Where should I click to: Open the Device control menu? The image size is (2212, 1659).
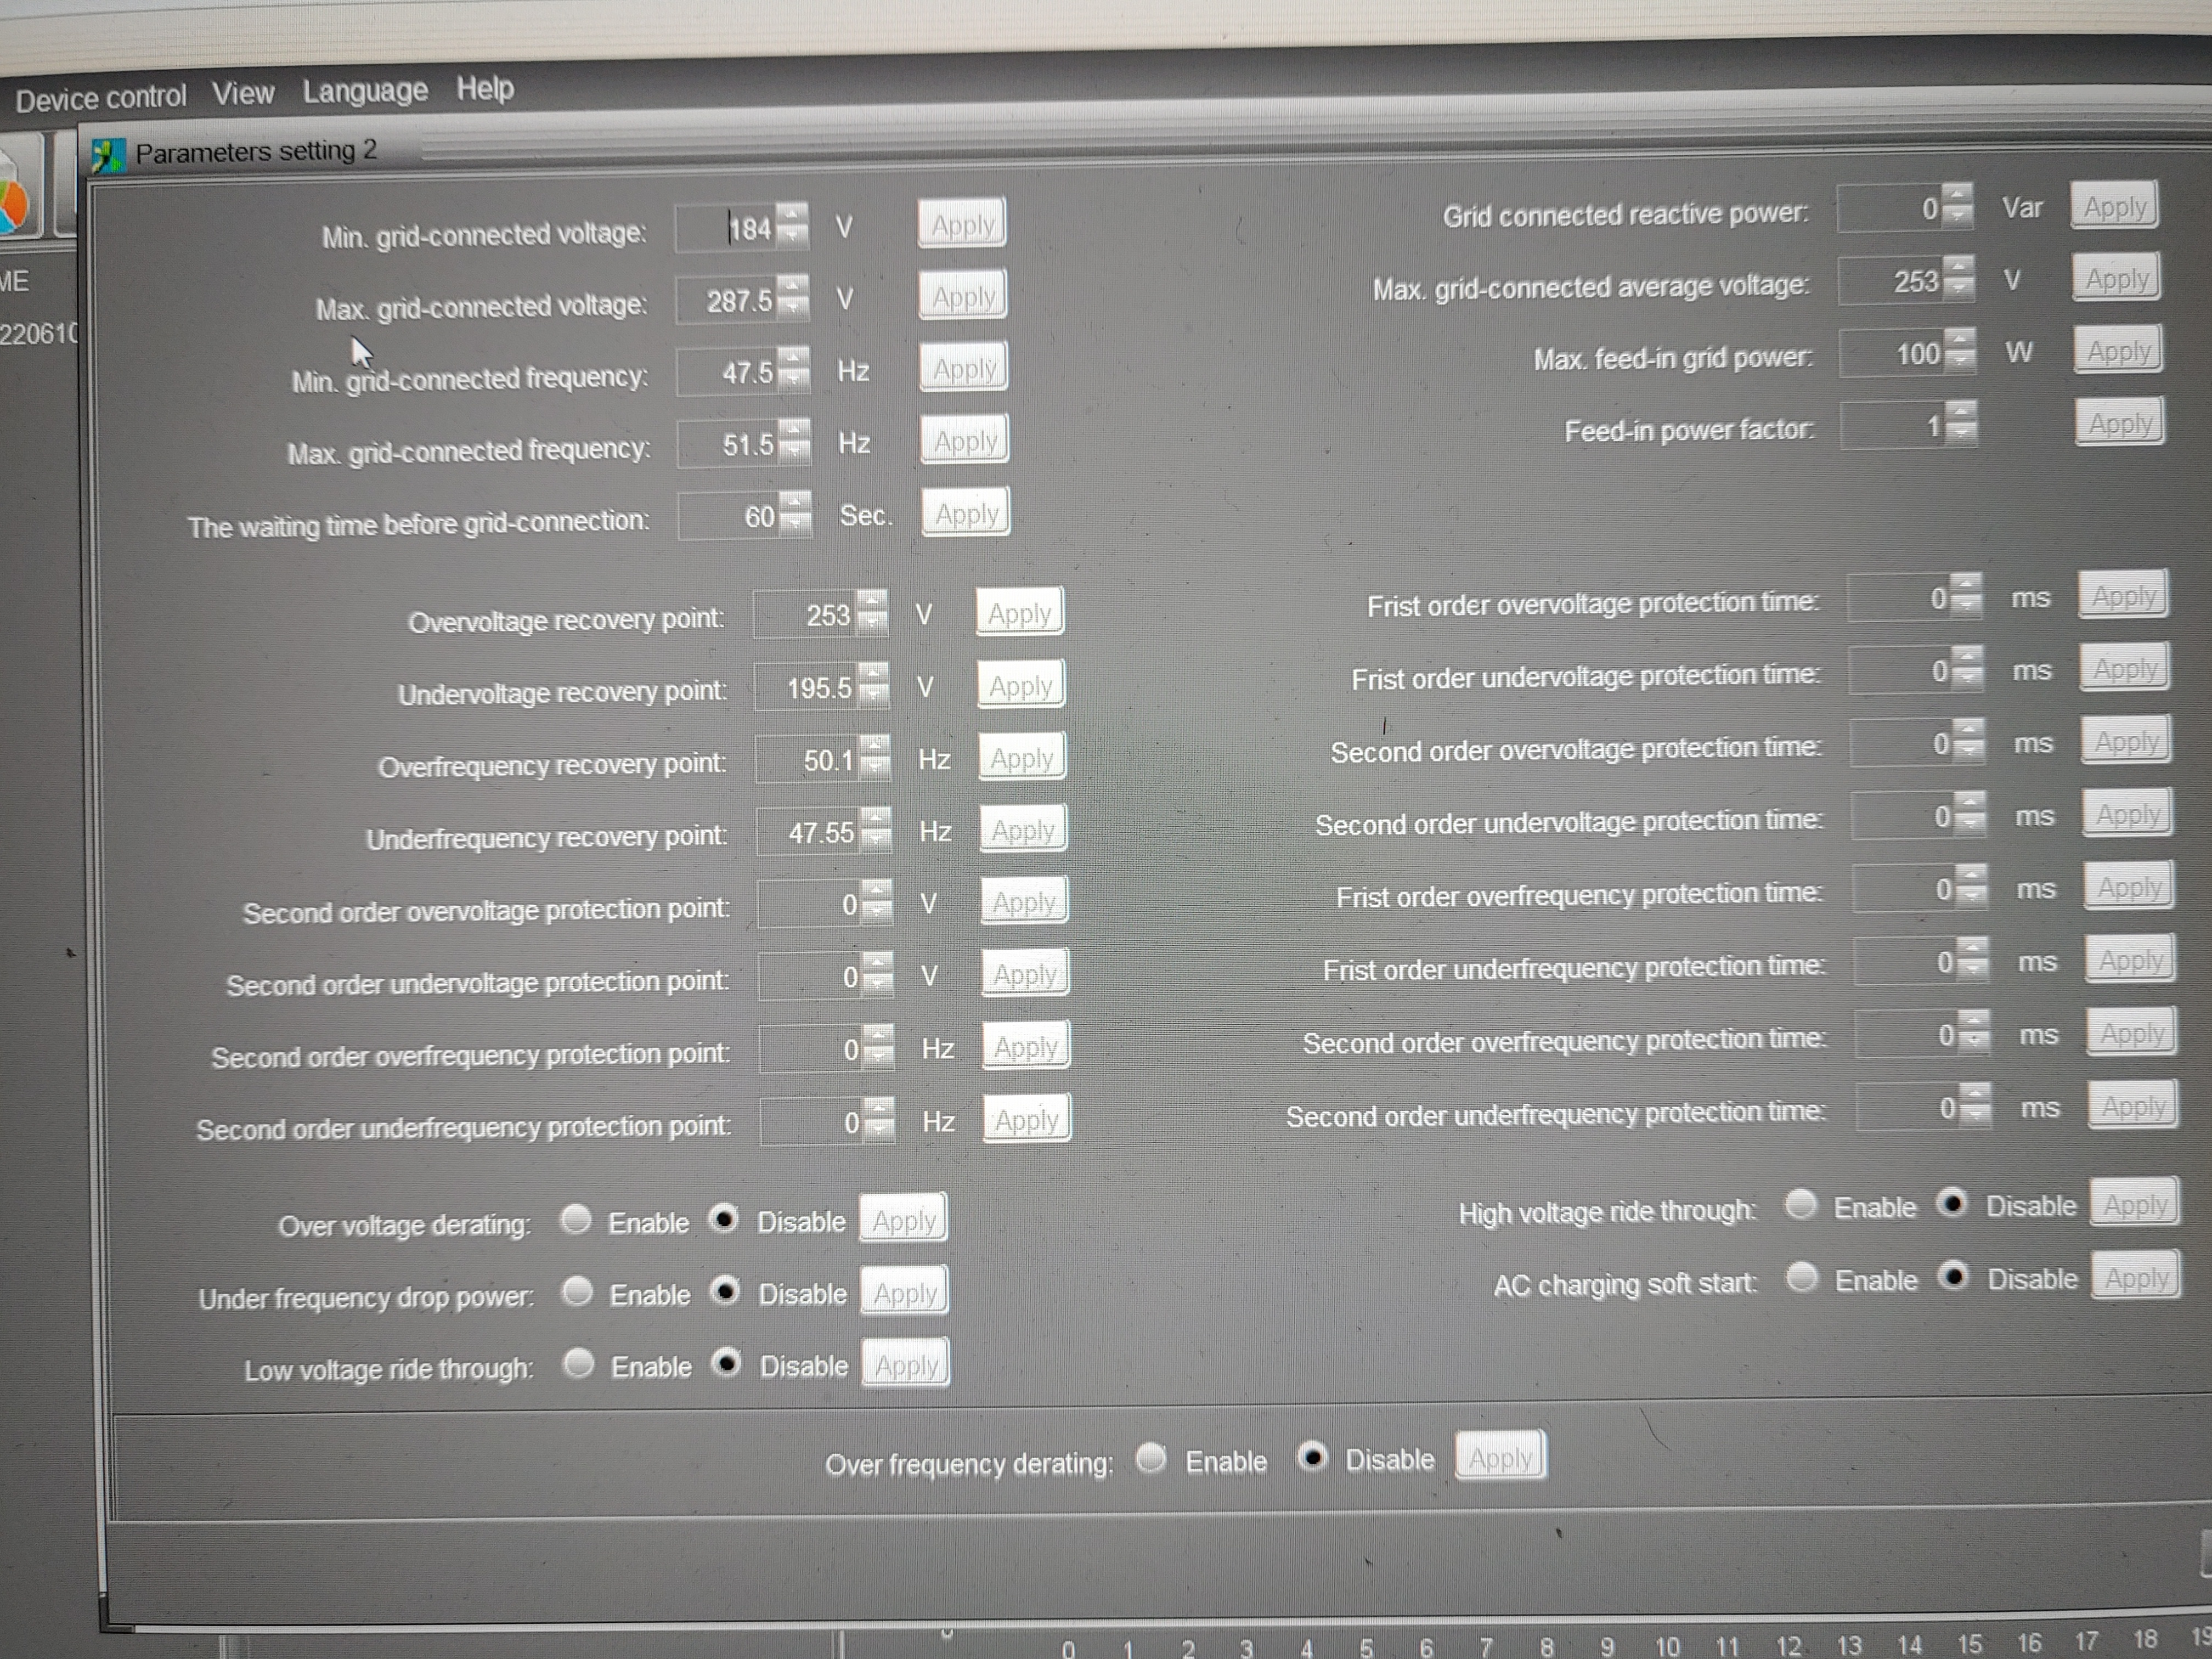click(x=101, y=98)
